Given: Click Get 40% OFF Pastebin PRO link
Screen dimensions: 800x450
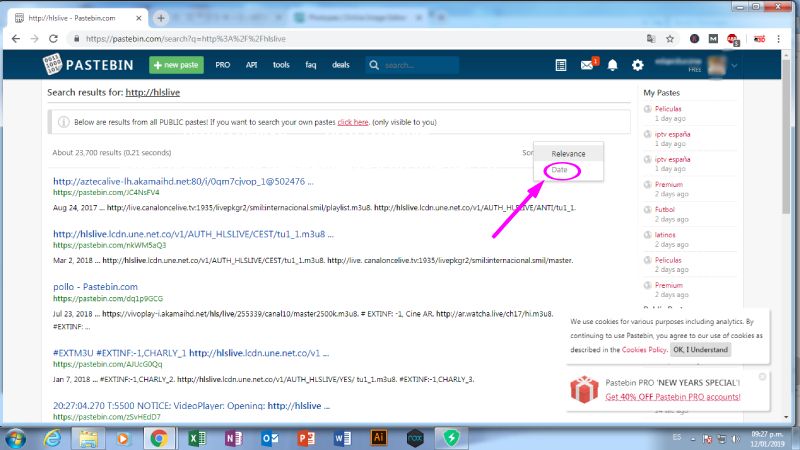Looking at the screenshot, I should pos(672,396).
